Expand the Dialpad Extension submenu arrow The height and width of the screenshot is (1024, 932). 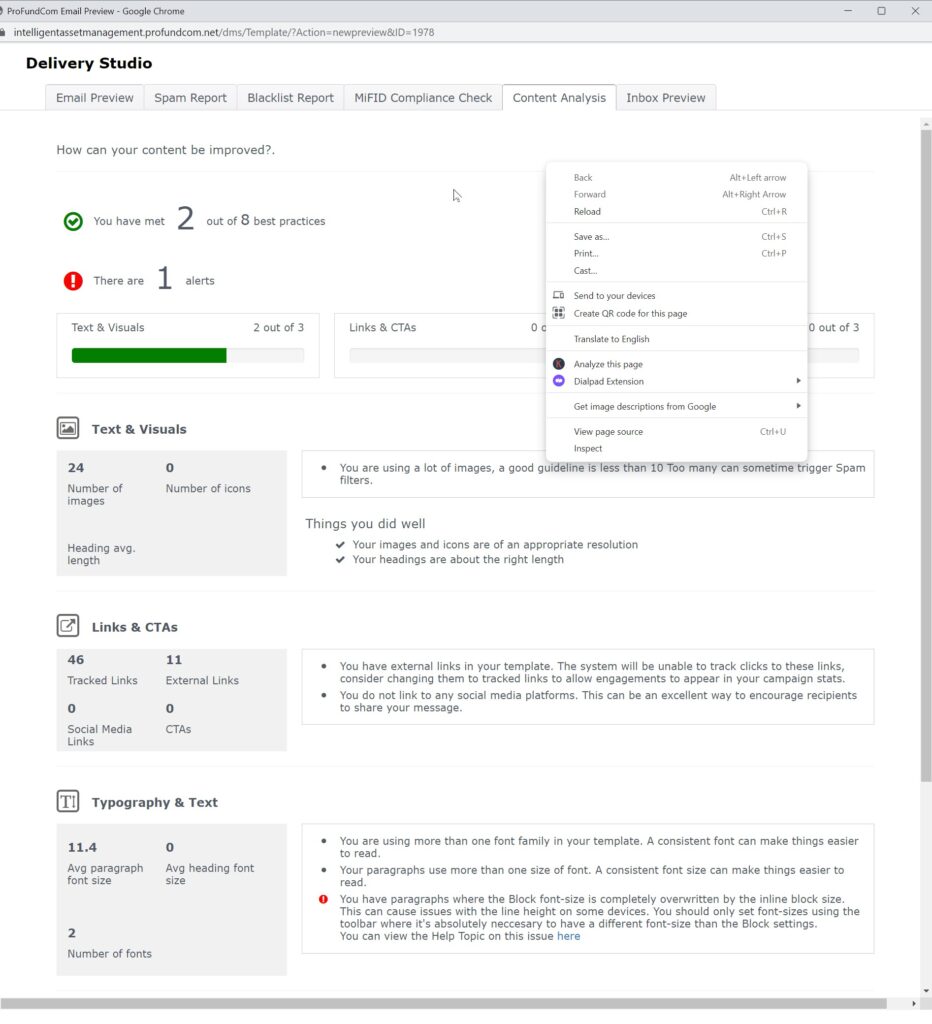point(798,381)
